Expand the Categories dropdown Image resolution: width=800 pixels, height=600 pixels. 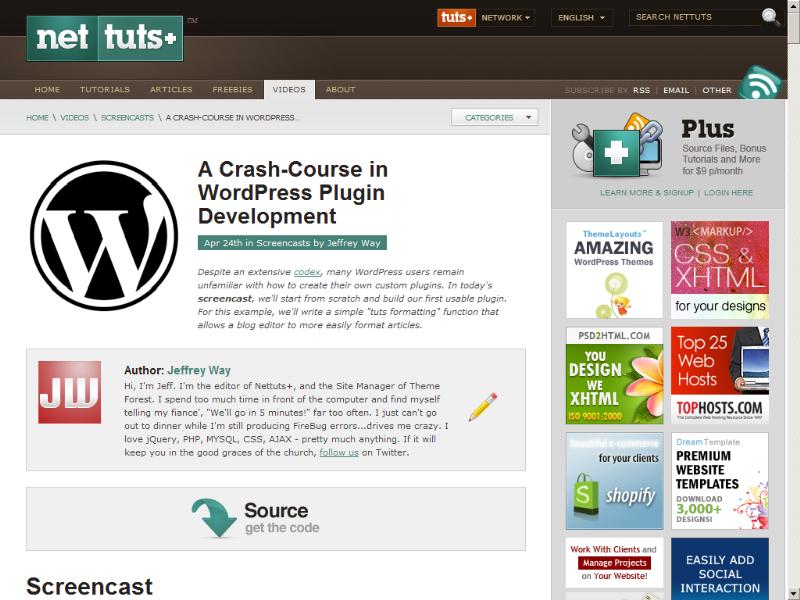pos(494,117)
